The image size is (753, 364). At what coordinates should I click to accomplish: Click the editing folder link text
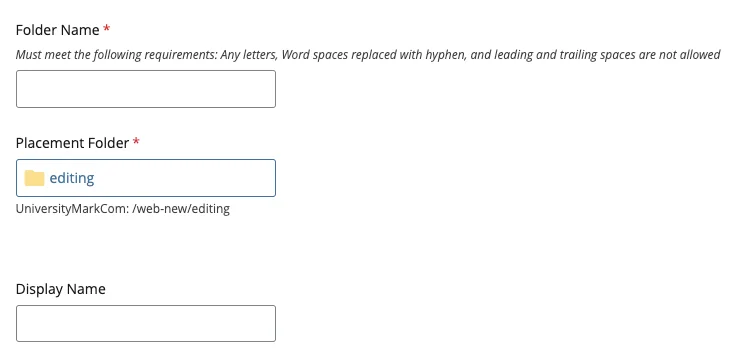pos(72,178)
